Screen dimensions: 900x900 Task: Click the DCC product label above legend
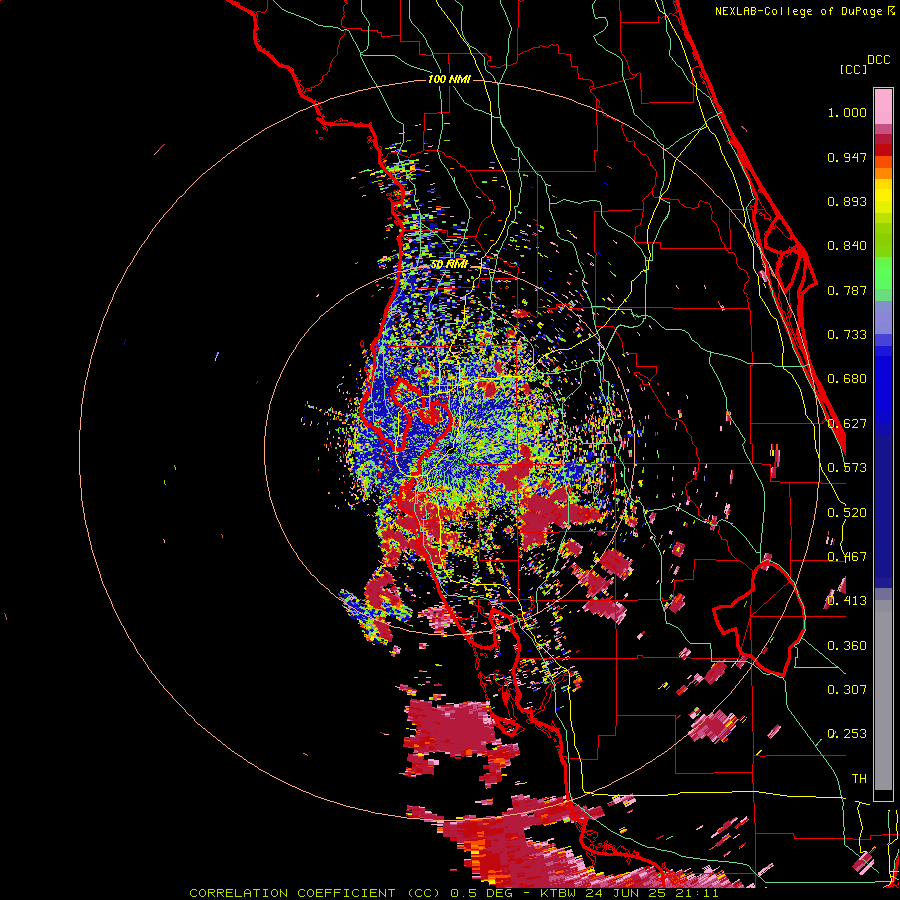878,60
